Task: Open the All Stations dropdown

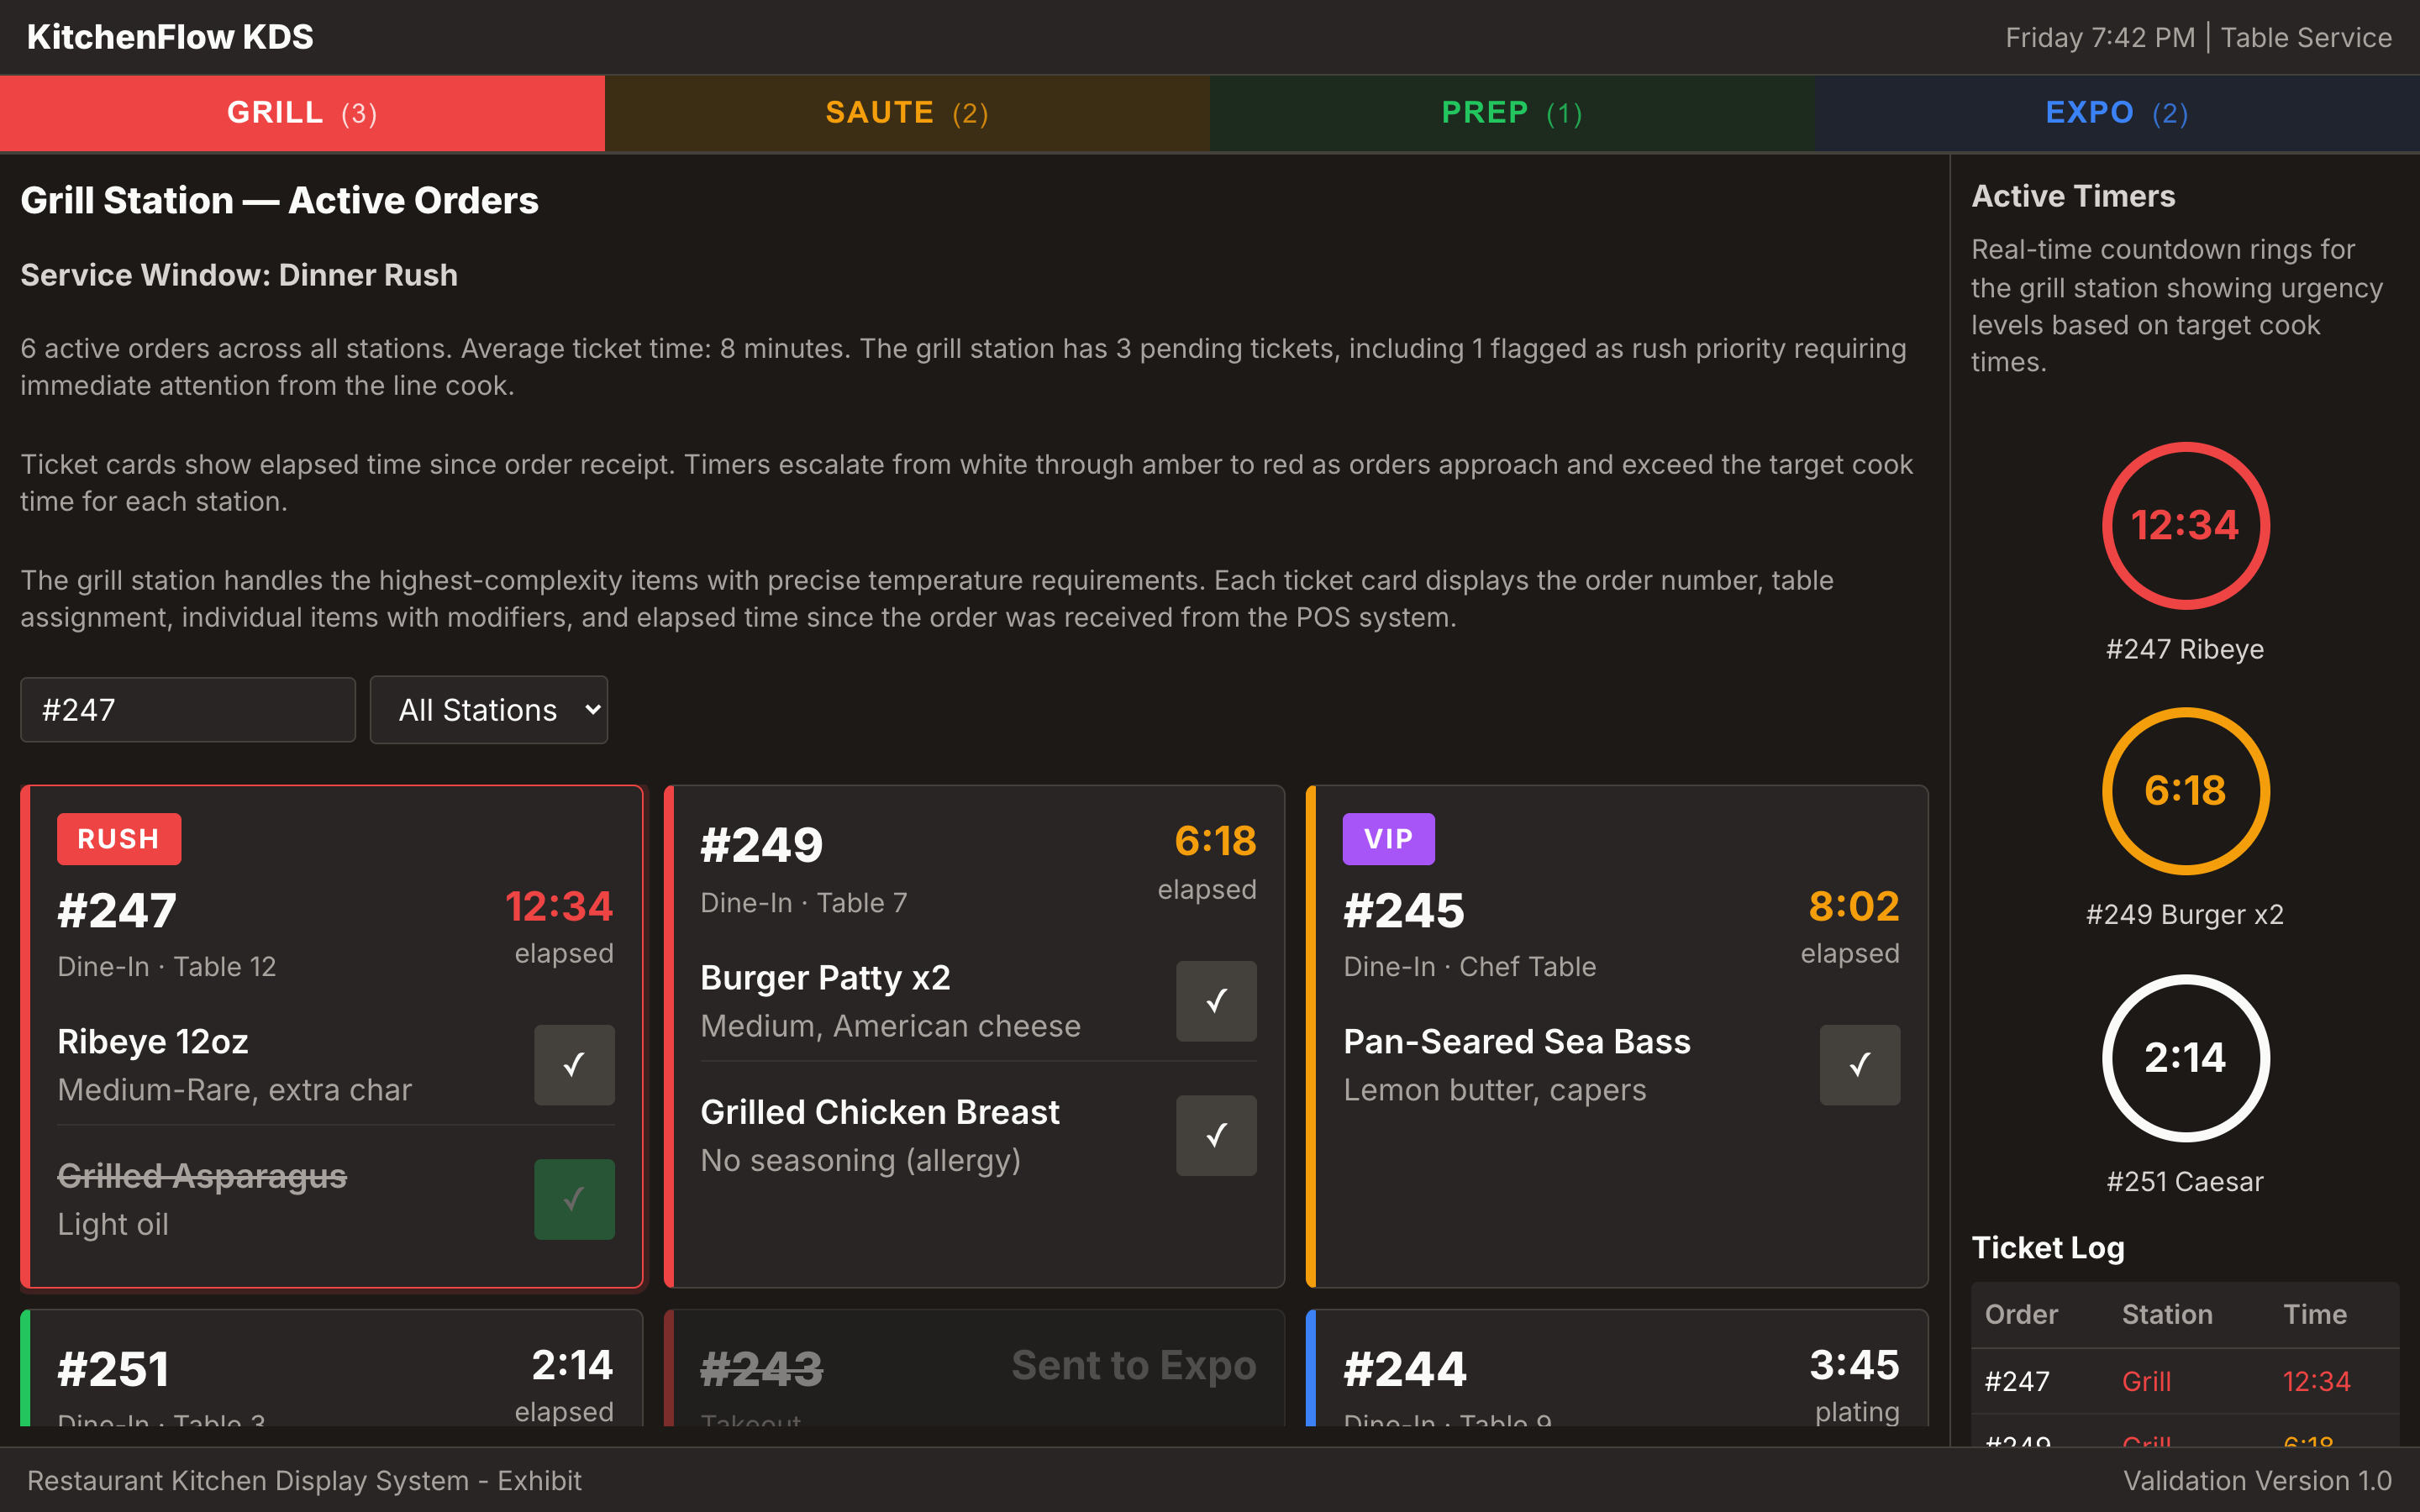Action: coord(488,710)
